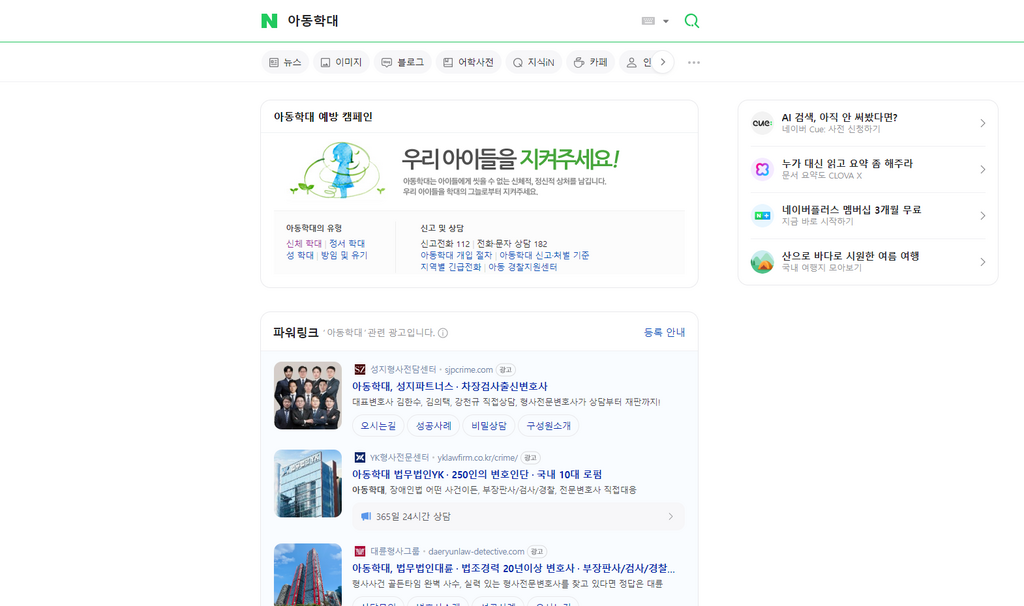Click the 대륜형사그룹 favicon
The width and height of the screenshot is (1024, 606).
[x=360, y=552]
